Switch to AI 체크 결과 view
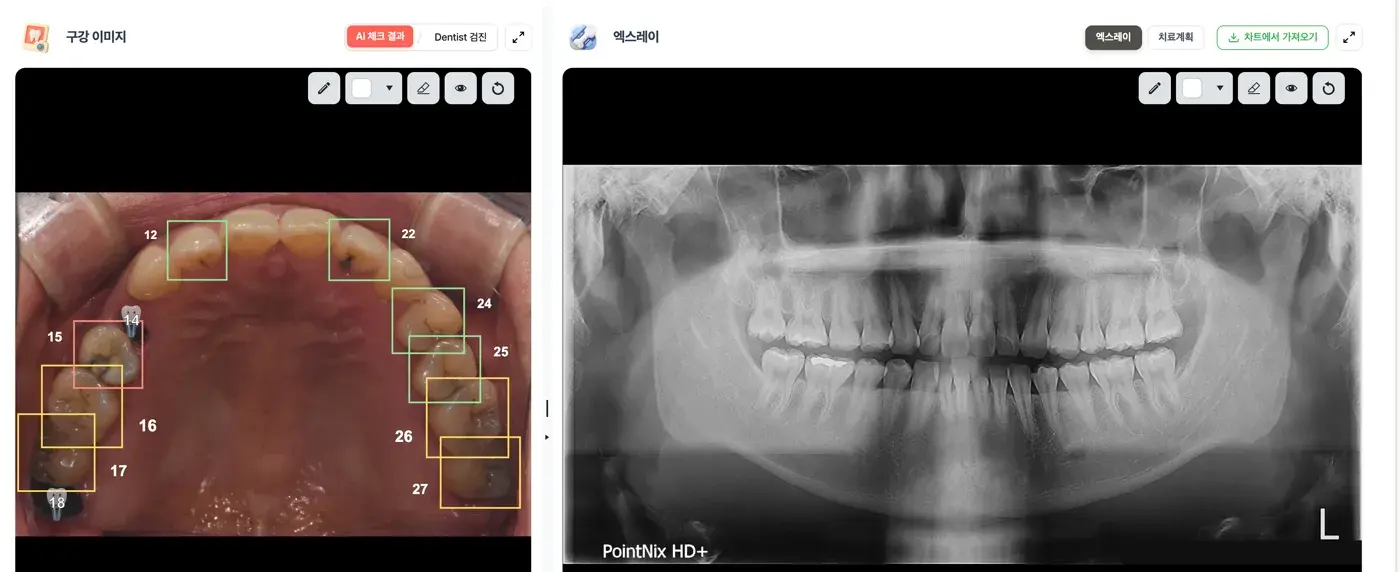This screenshot has height=572, width=1400. [x=380, y=37]
